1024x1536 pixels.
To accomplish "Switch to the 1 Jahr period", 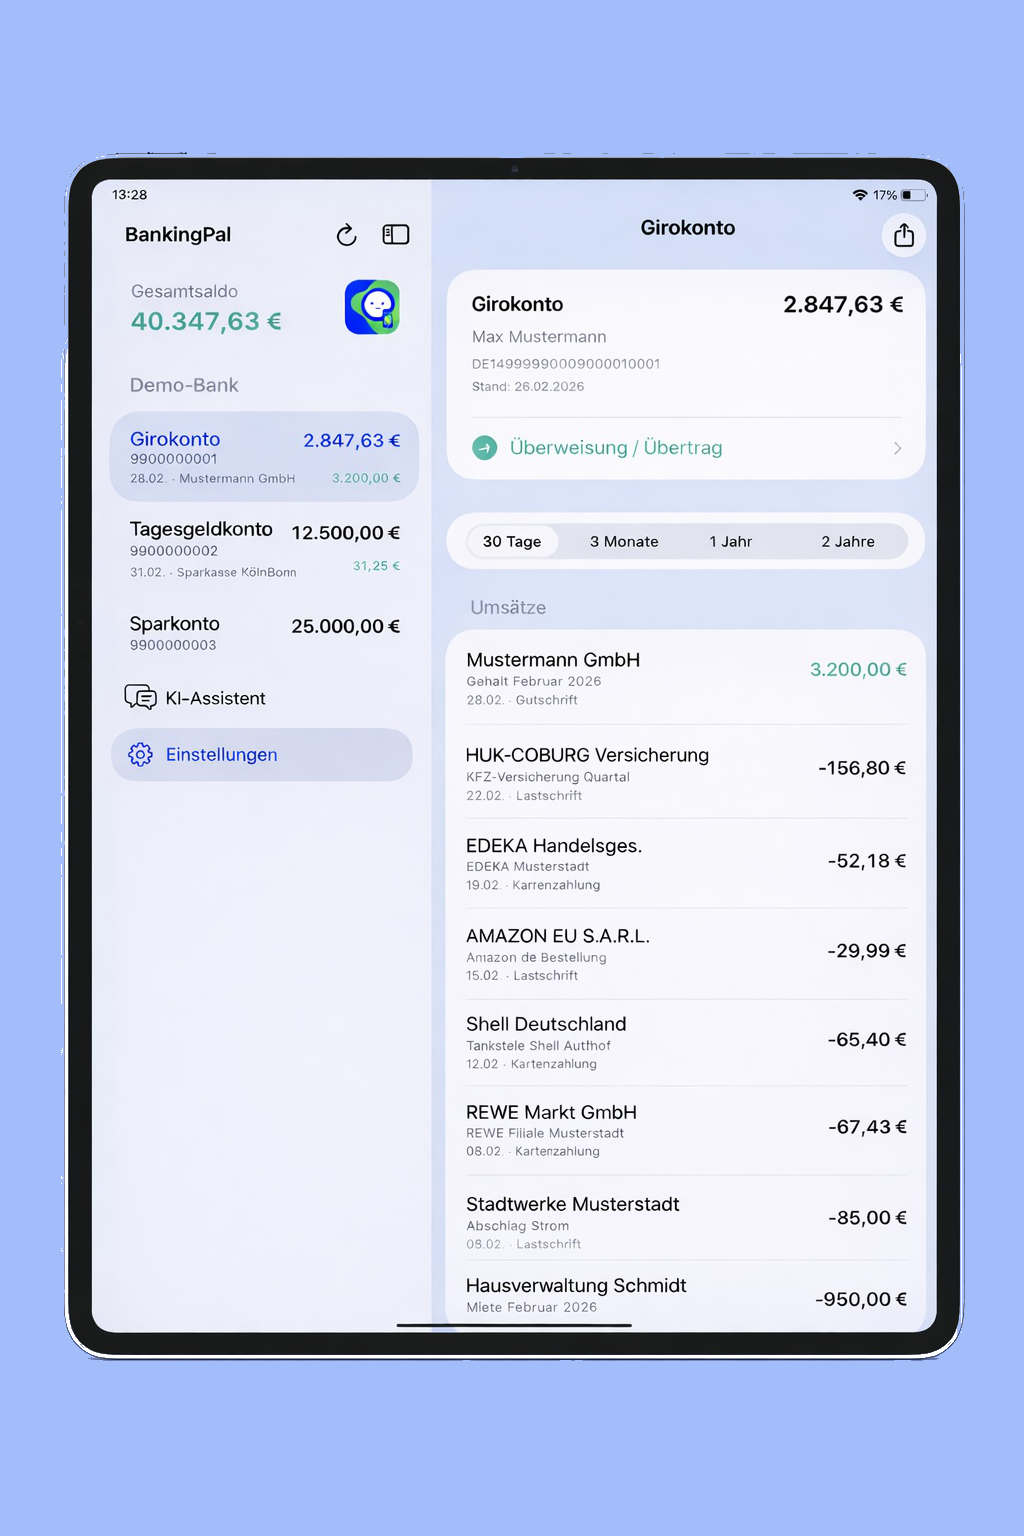I will [730, 541].
